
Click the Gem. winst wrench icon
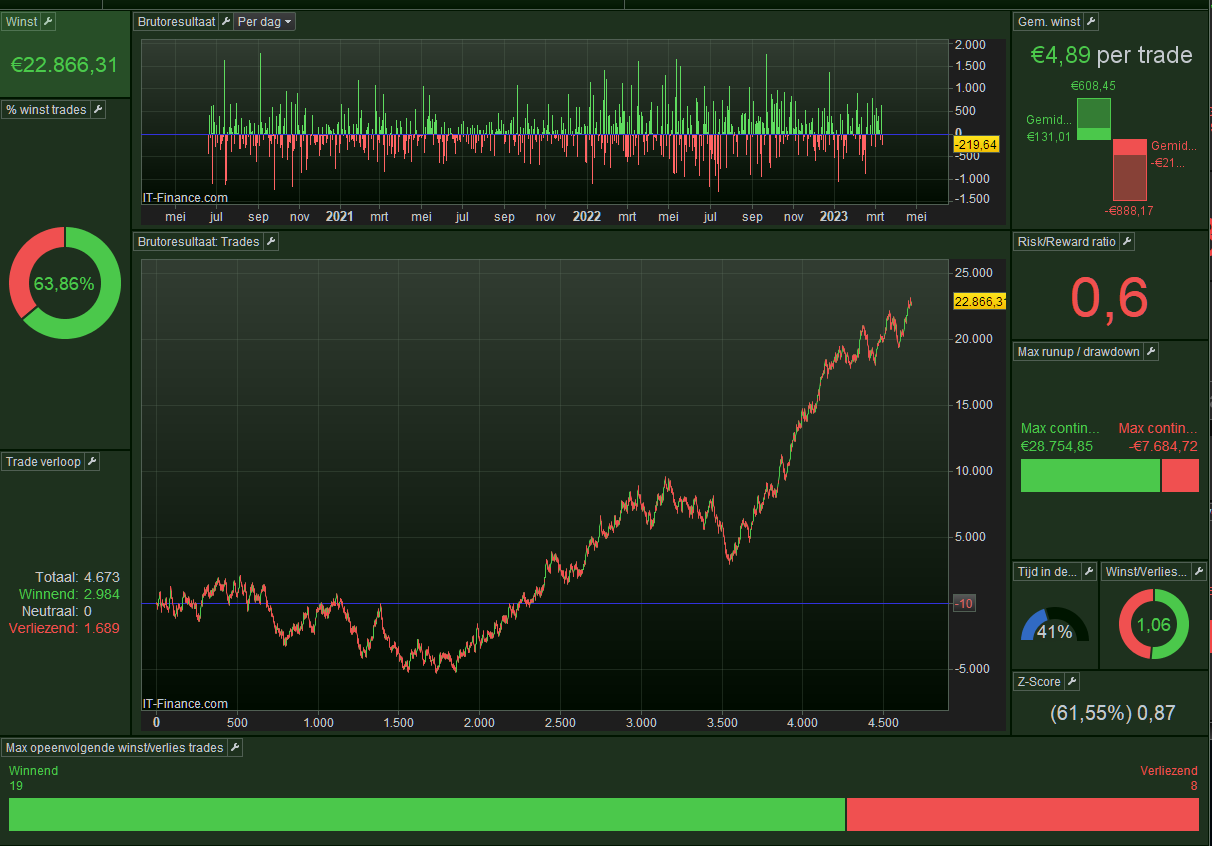click(1091, 22)
